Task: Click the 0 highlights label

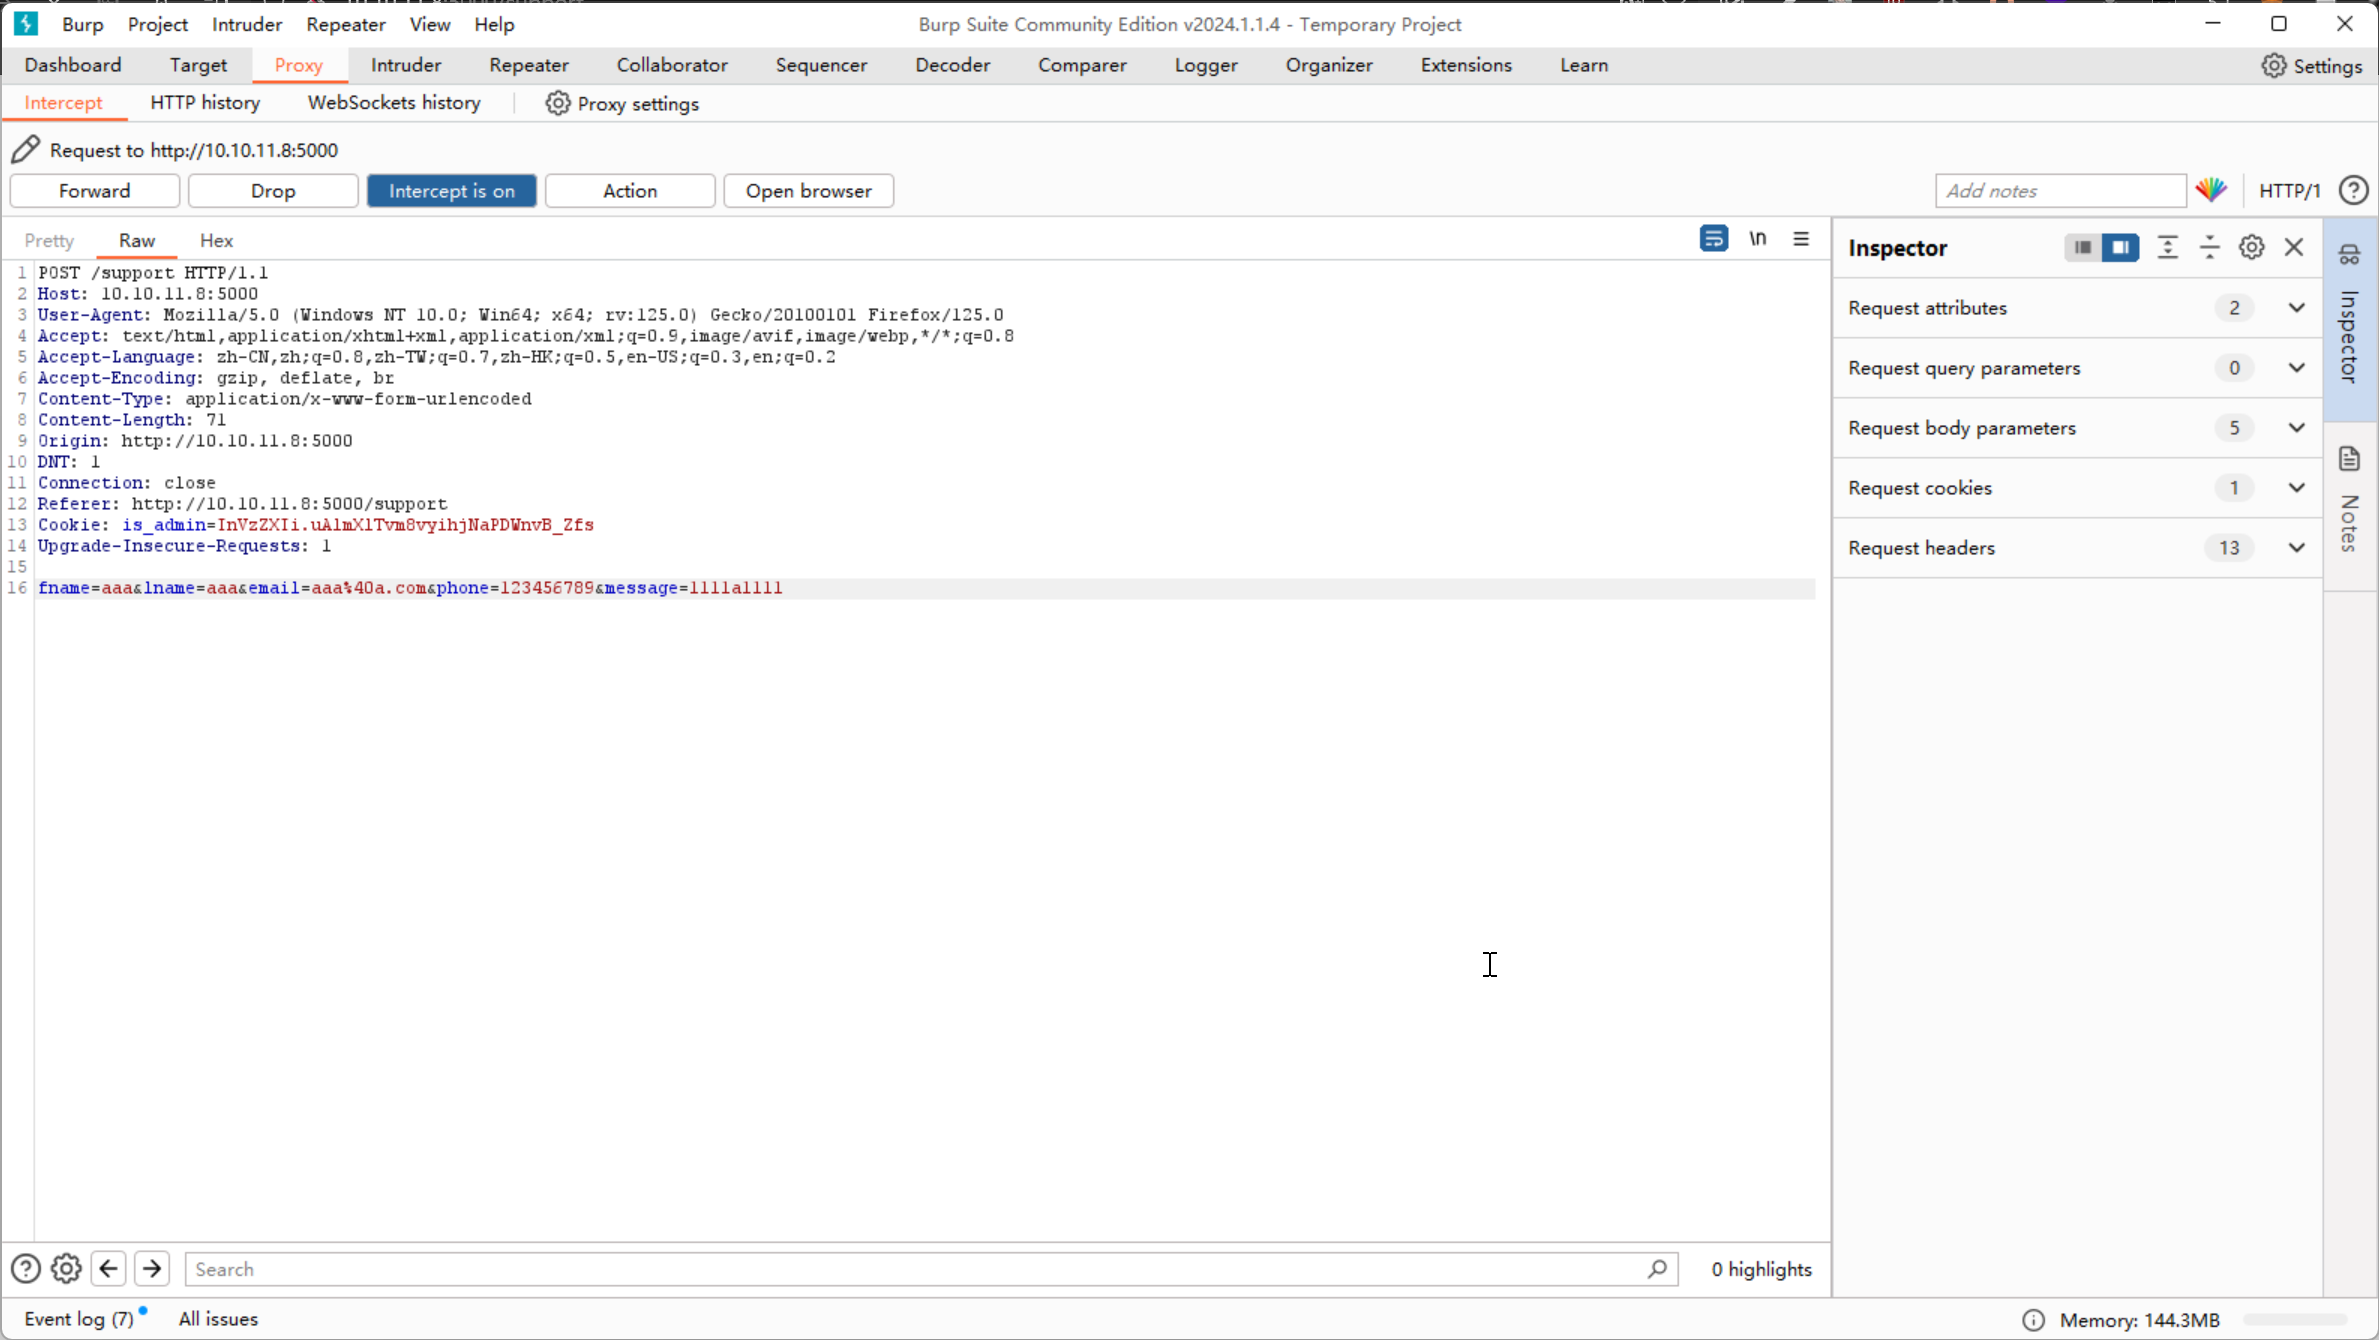Action: [x=1761, y=1268]
